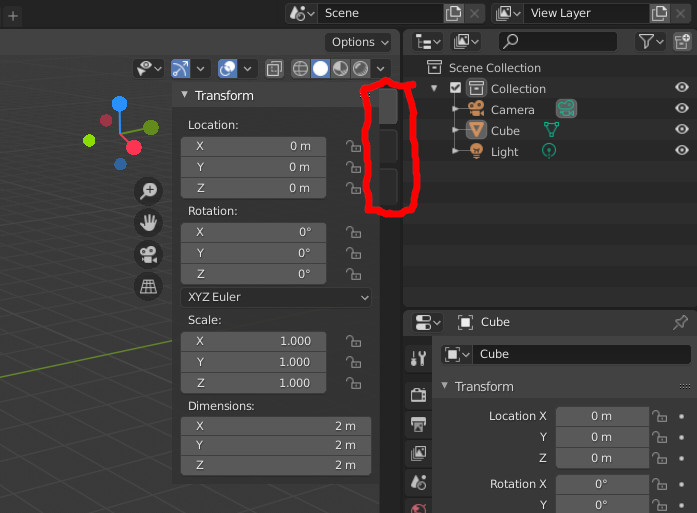
Task: Toggle X-ray mode icon
Action: click(x=274, y=69)
